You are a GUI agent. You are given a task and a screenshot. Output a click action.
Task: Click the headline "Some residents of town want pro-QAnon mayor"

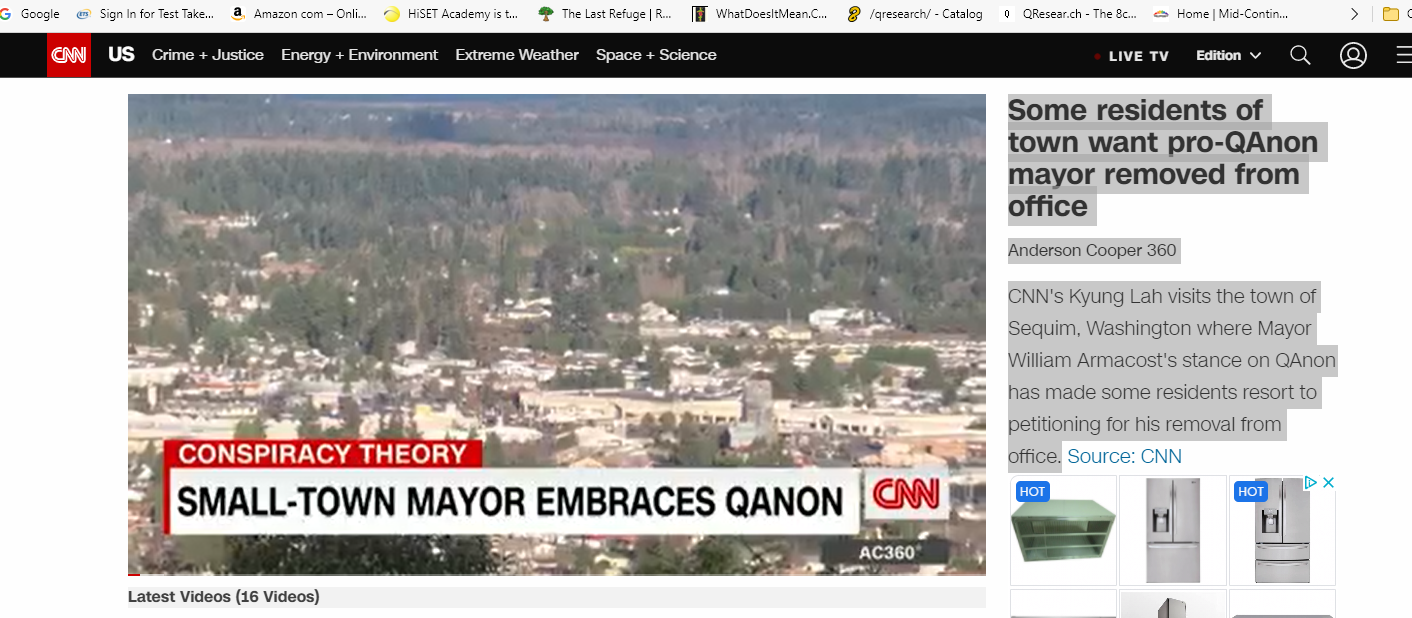pyautogui.click(x=1163, y=158)
